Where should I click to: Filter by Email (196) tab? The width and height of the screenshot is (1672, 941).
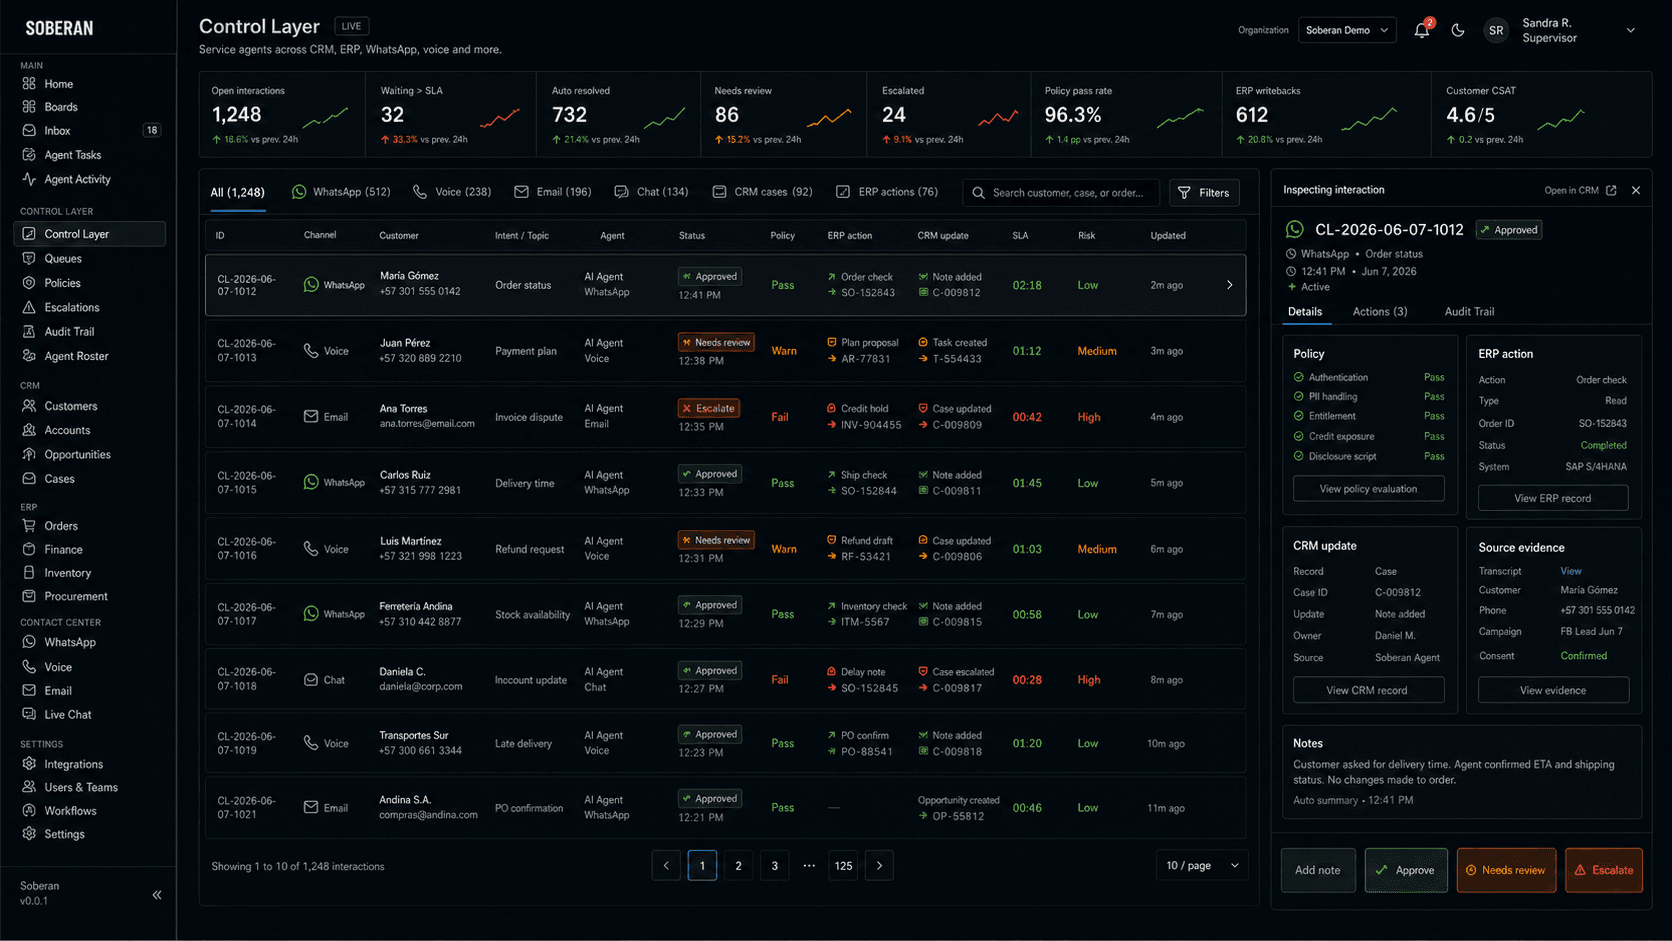point(553,192)
